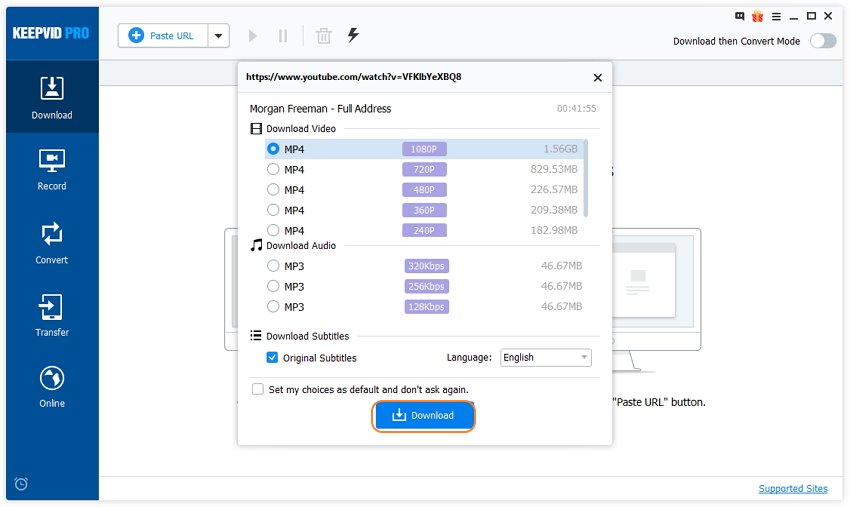
Task: Select the MP4 720P radio option
Action: [x=273, y=170]
